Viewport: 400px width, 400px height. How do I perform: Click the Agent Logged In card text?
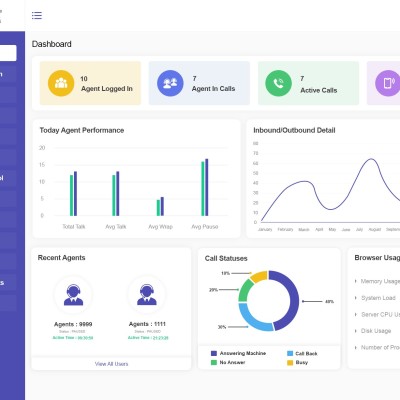pos(107,89)
